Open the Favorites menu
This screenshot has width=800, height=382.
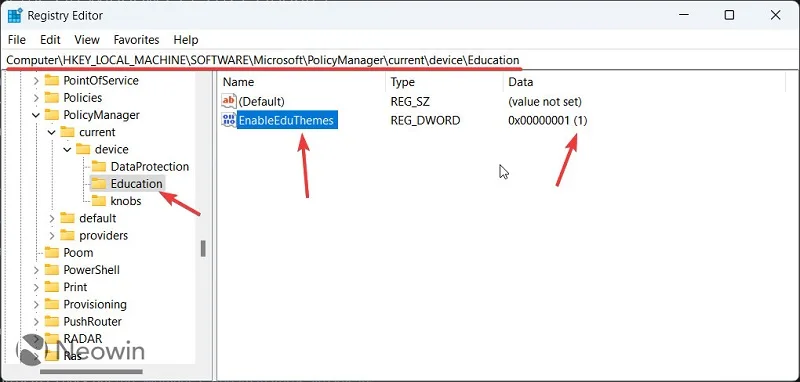click(136, 40)
